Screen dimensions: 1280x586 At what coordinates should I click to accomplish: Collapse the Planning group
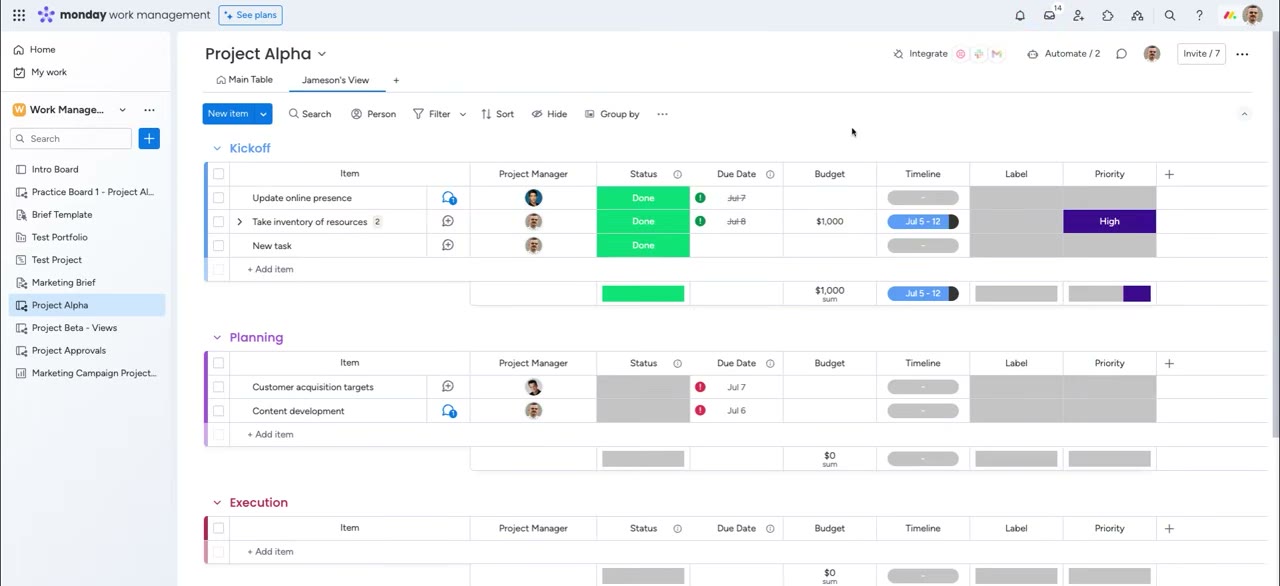[x=217, y=337]
